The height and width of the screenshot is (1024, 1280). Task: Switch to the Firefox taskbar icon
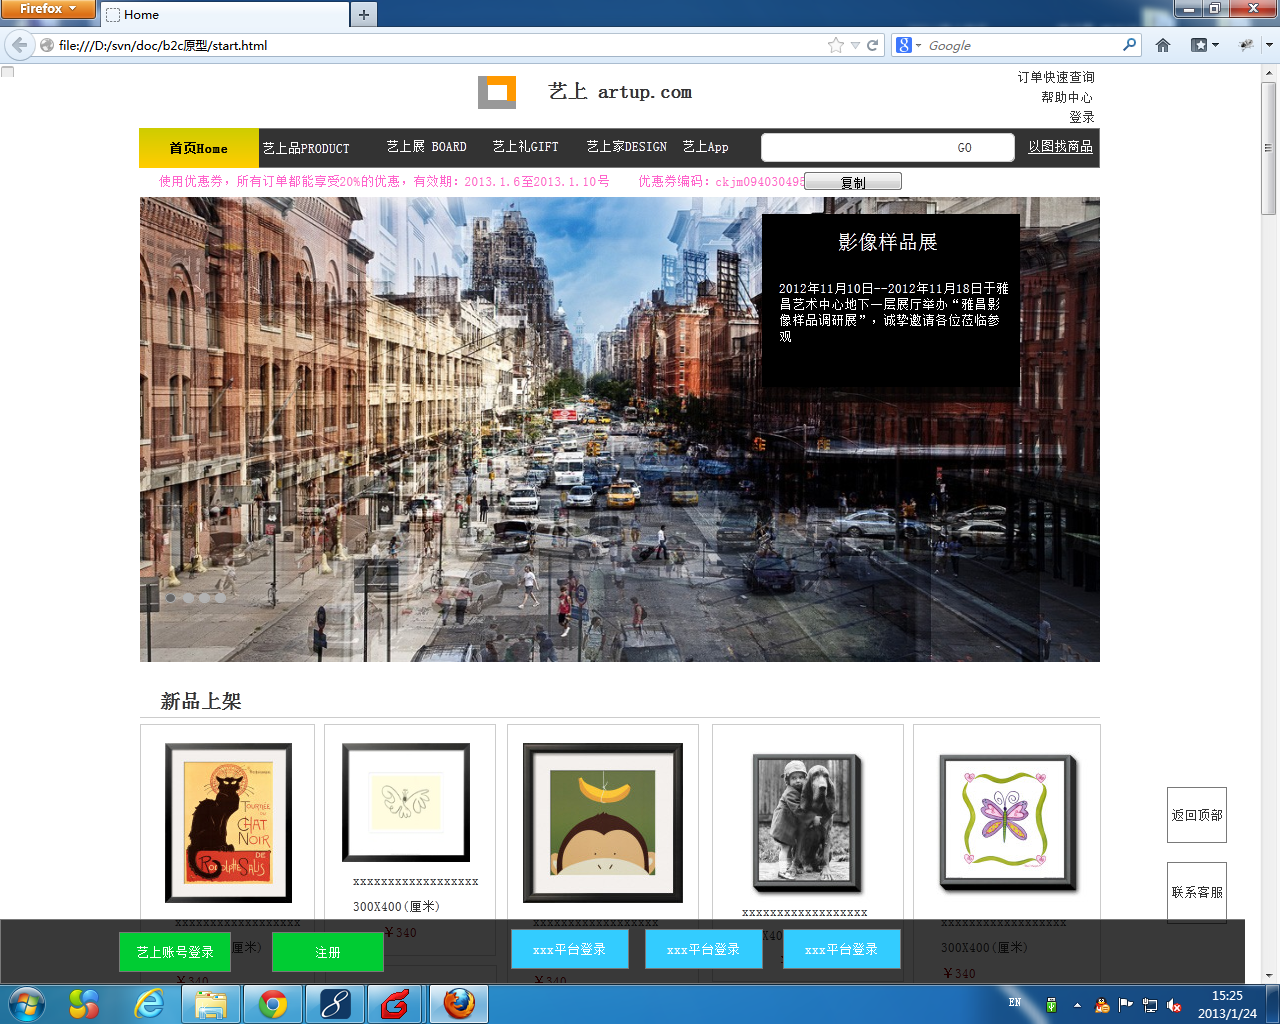459,1004
